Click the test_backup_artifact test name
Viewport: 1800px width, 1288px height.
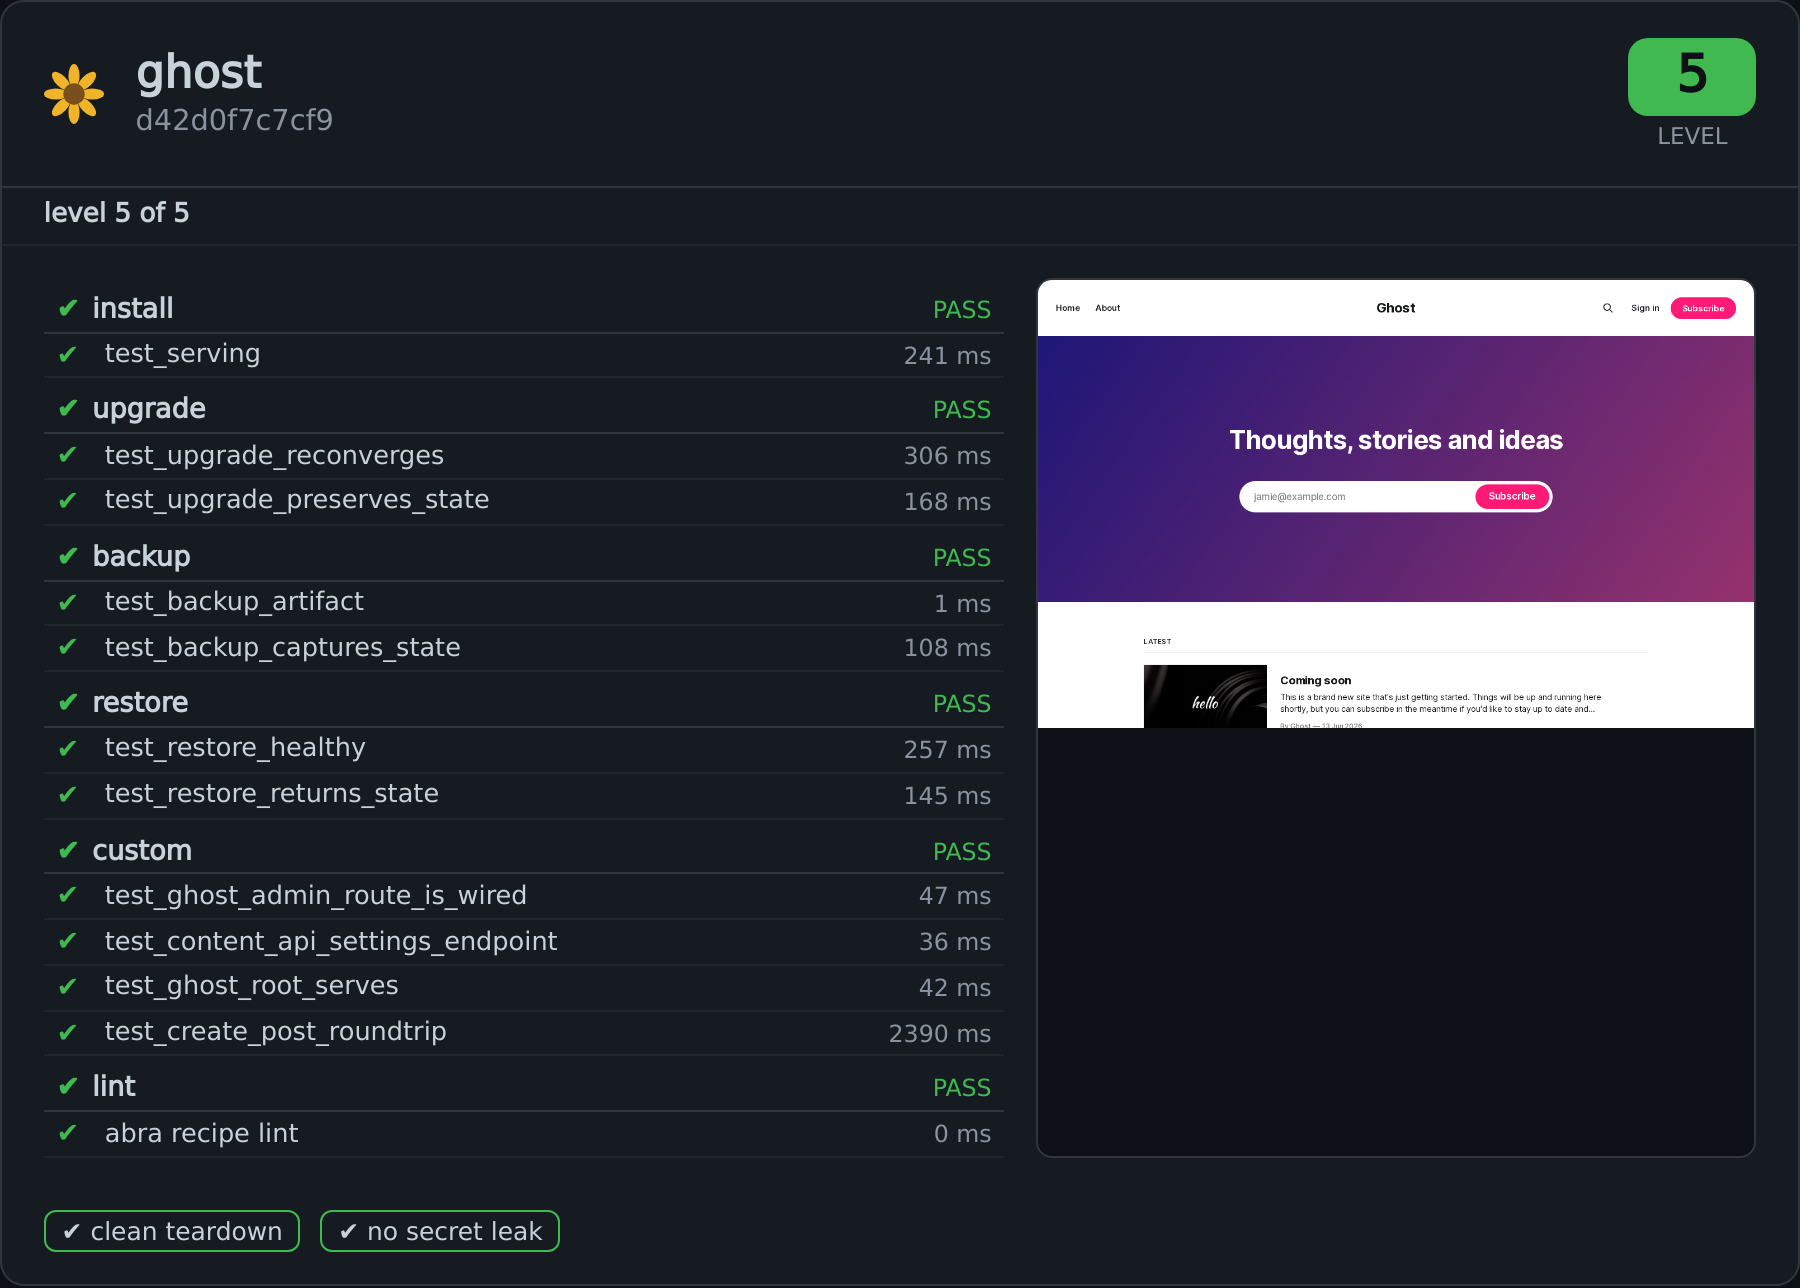click(234, 602)
